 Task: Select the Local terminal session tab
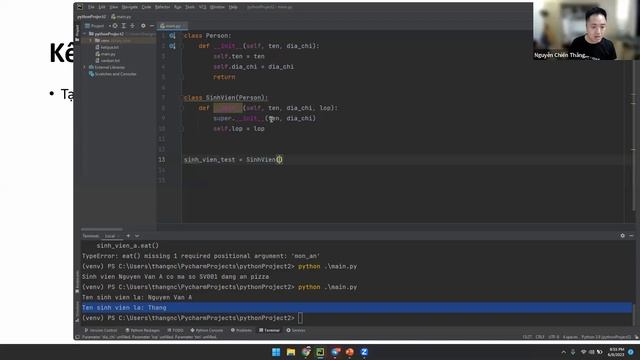110,236
